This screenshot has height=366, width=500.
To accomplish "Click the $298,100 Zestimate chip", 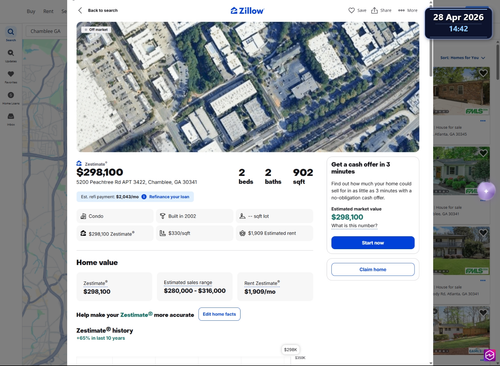I will pos(115,233).
